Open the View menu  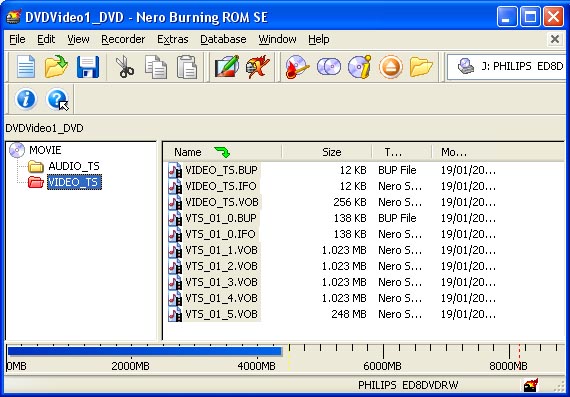[x=78, y=39]
